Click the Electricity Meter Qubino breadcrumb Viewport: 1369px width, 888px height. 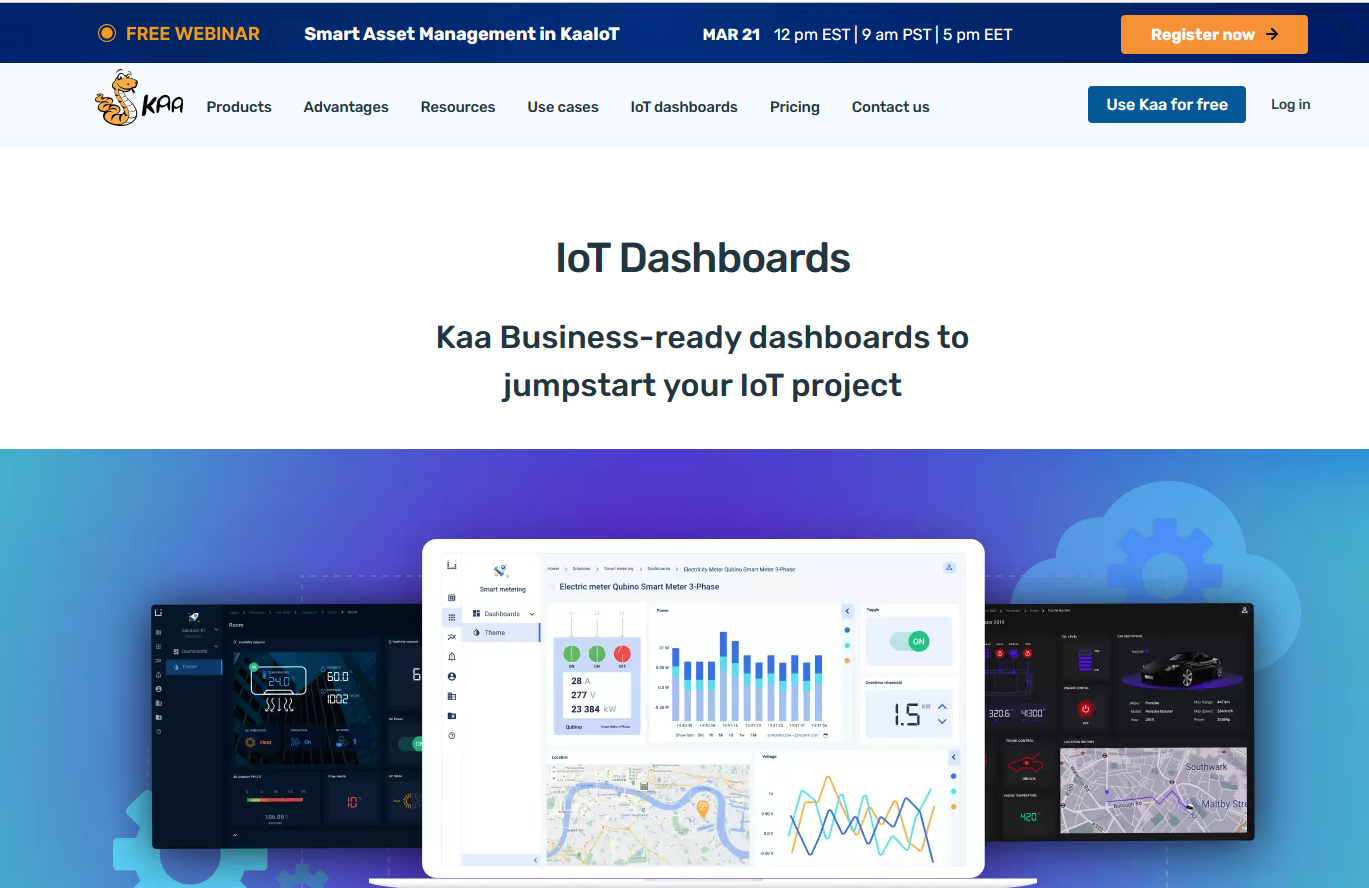pos(739,569)
